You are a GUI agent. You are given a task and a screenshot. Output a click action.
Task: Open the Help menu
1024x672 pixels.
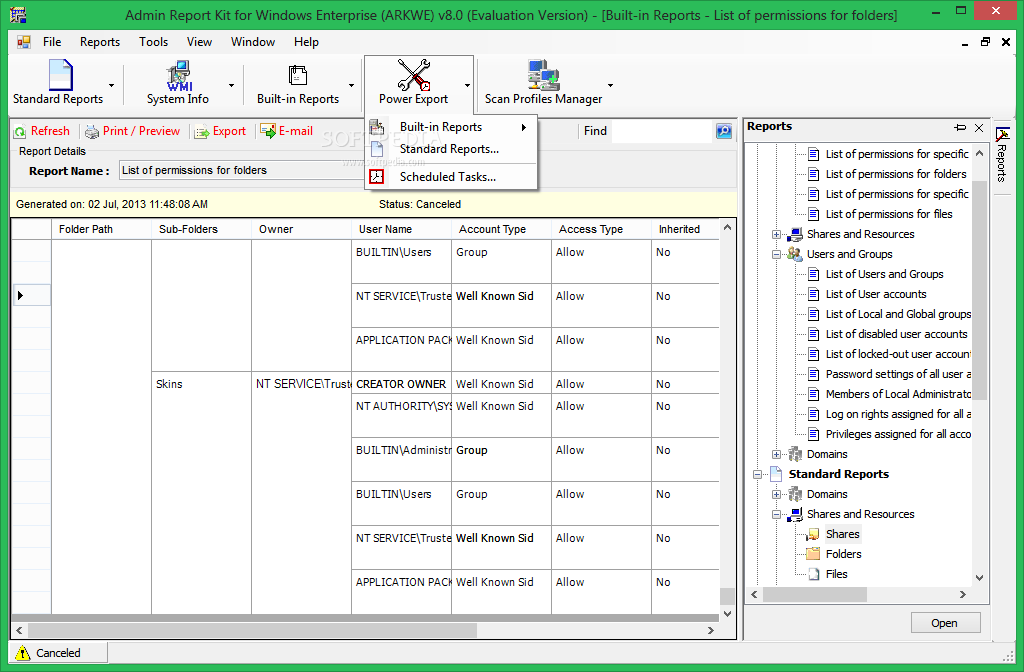tap(306, 42)
